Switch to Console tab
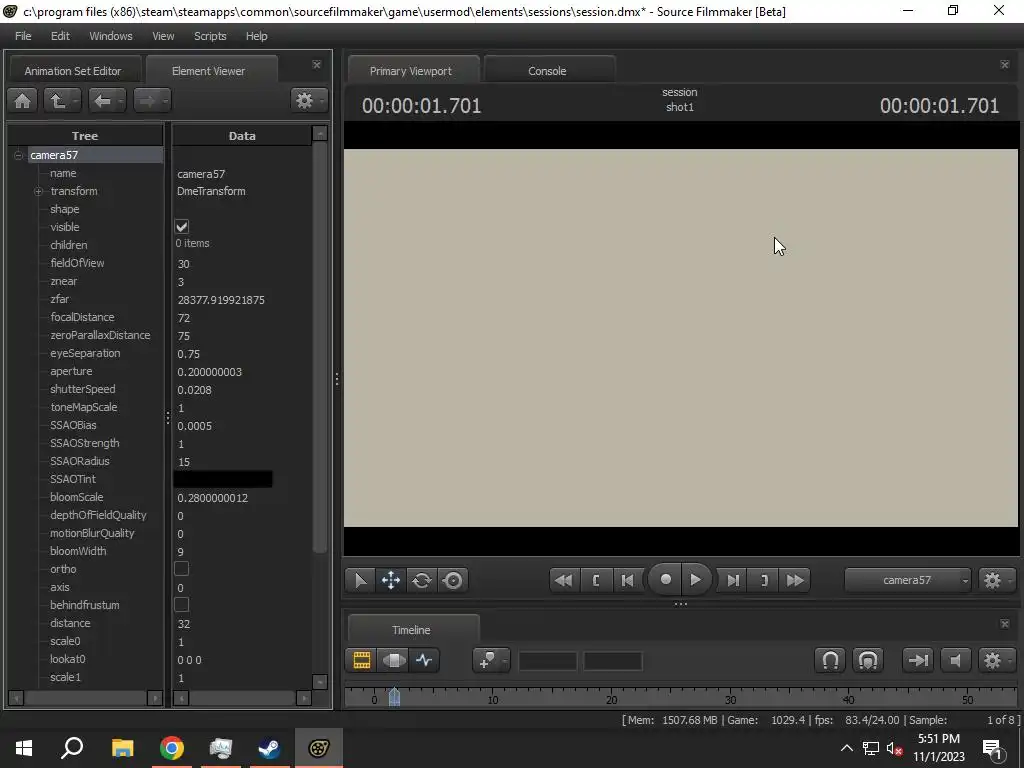 547,71
